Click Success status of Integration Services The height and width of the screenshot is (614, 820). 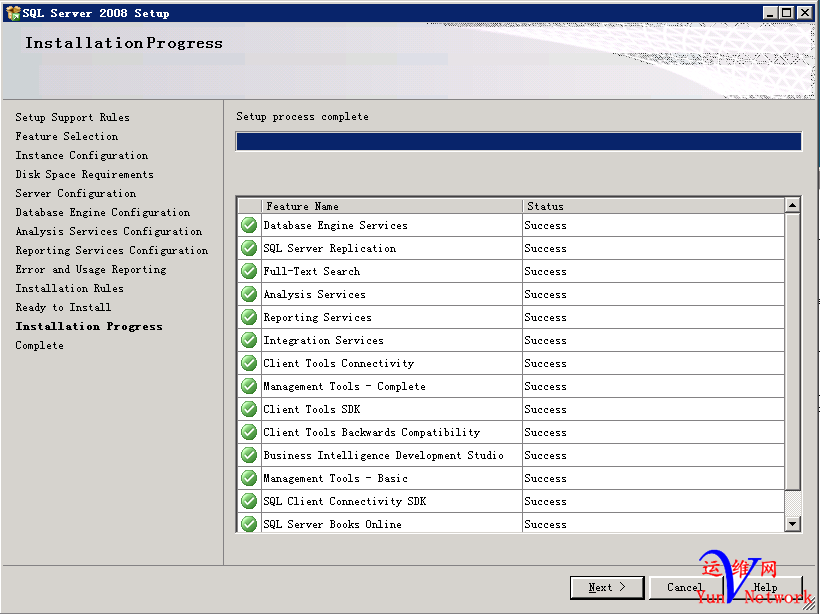545,340
